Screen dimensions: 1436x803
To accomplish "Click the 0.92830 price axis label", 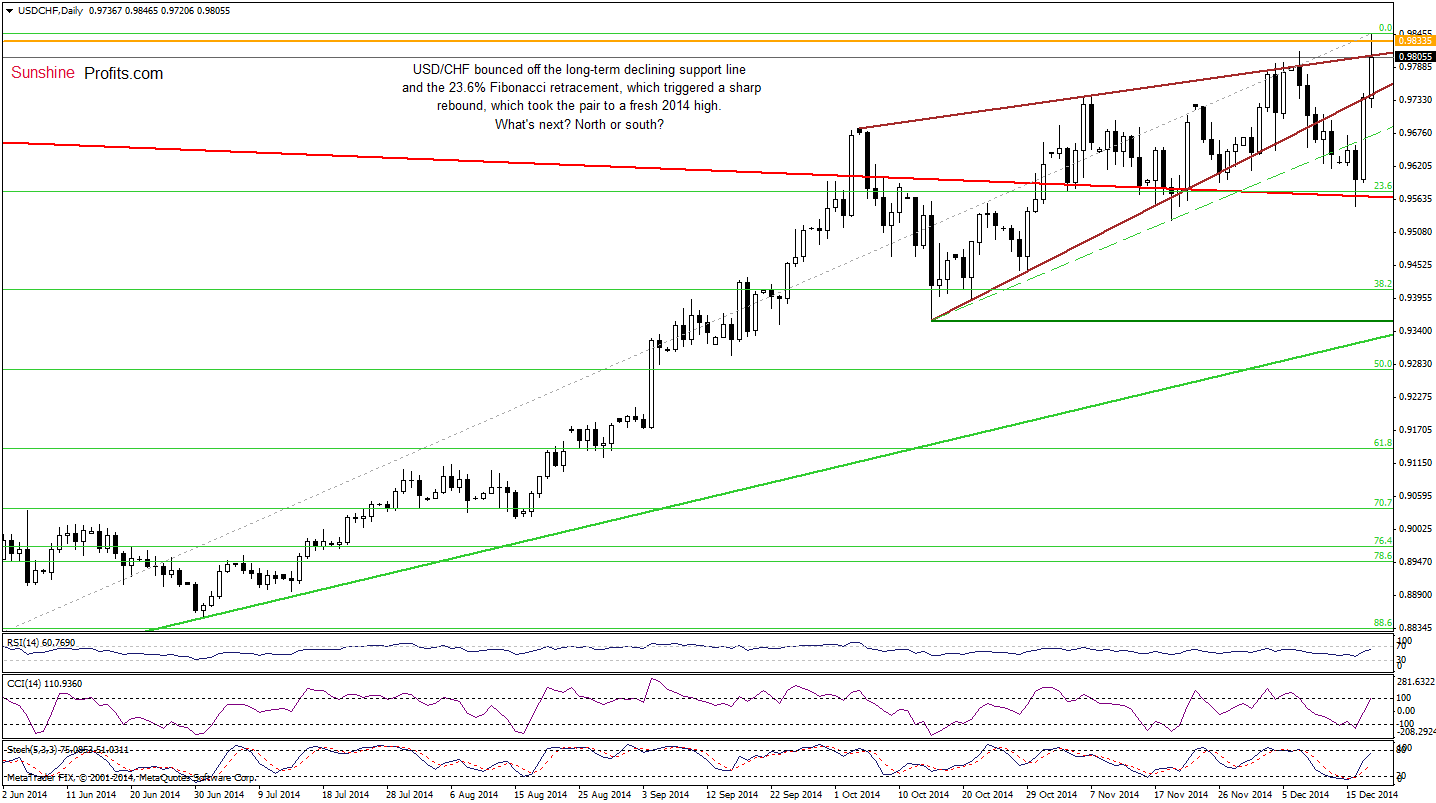I will pos(1414,364).
